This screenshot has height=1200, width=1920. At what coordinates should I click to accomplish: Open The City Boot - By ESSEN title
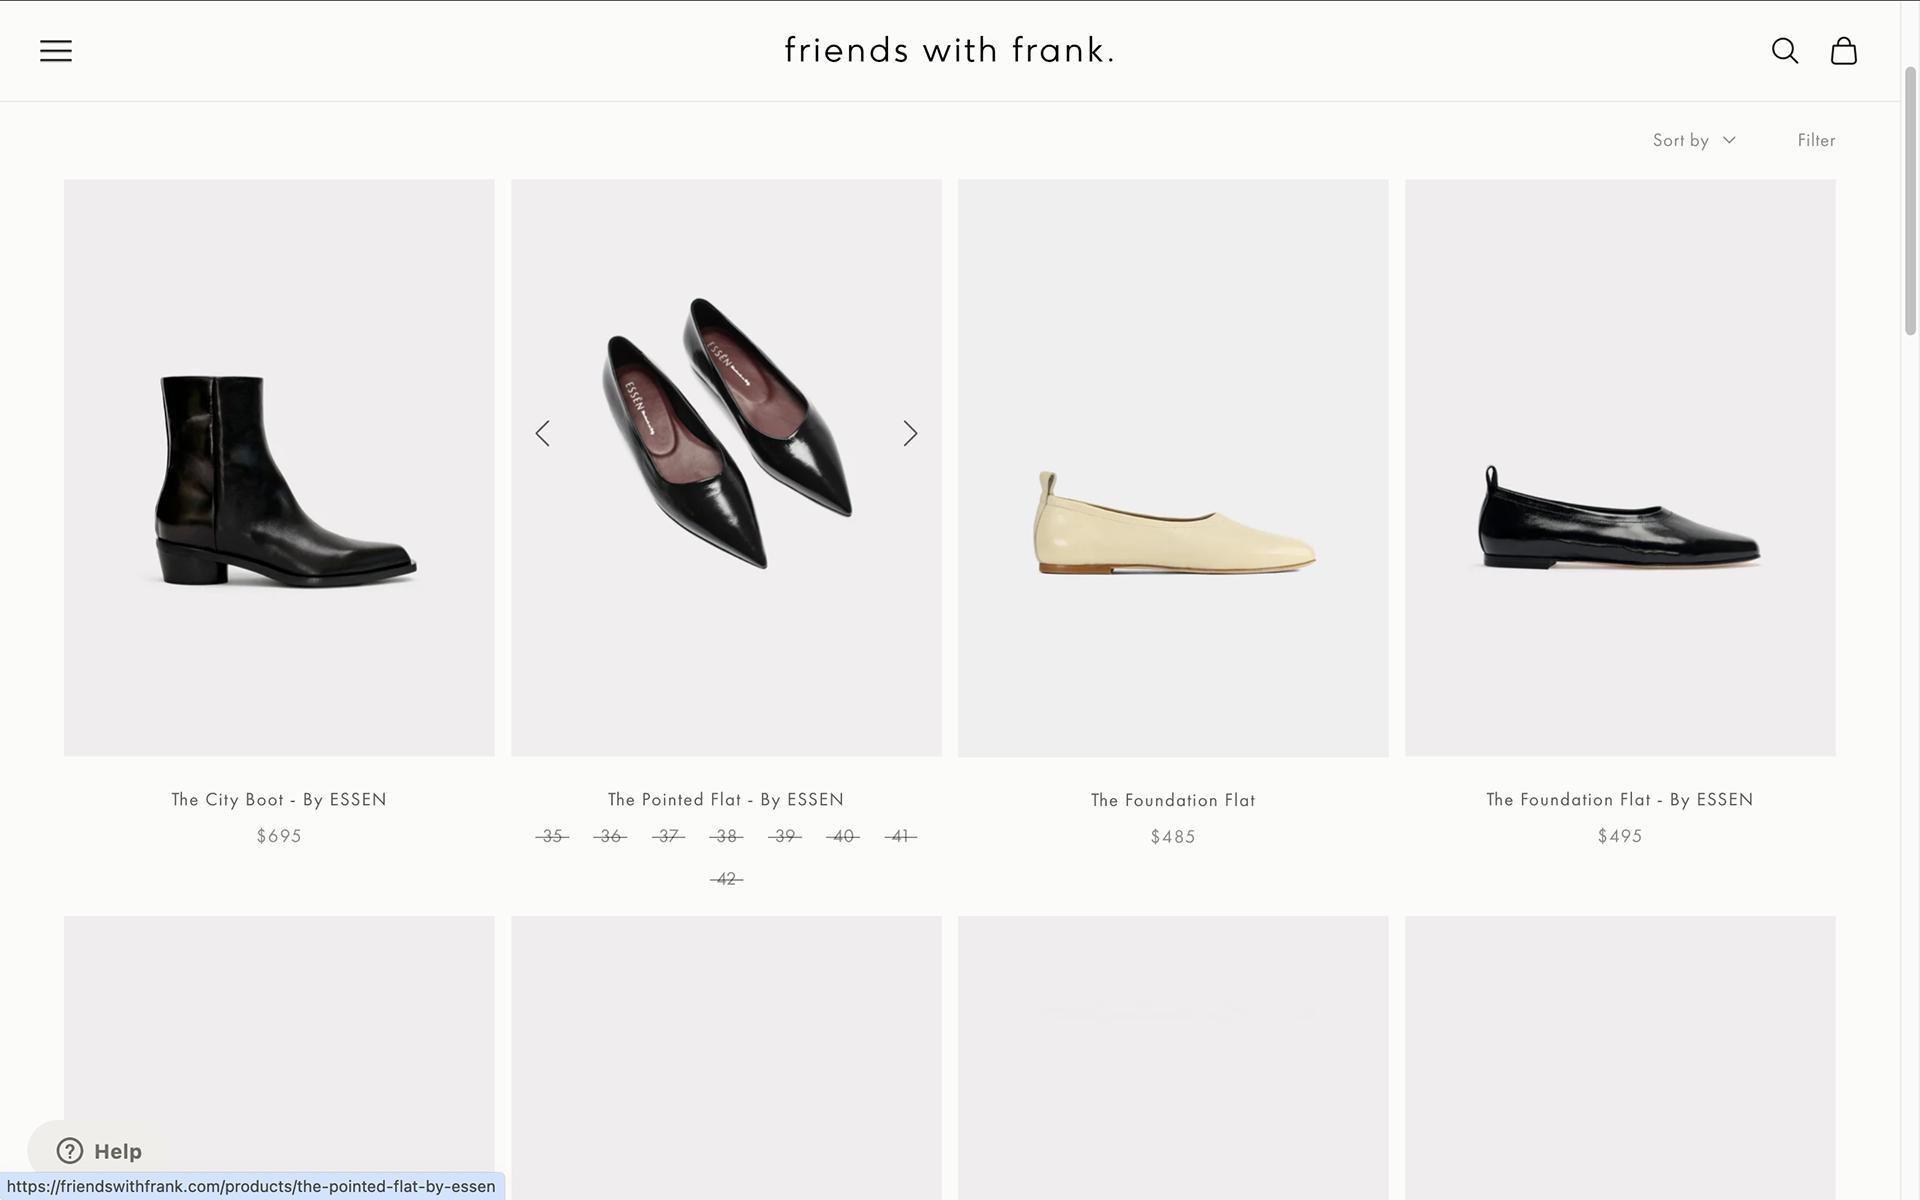coord(279,799)
